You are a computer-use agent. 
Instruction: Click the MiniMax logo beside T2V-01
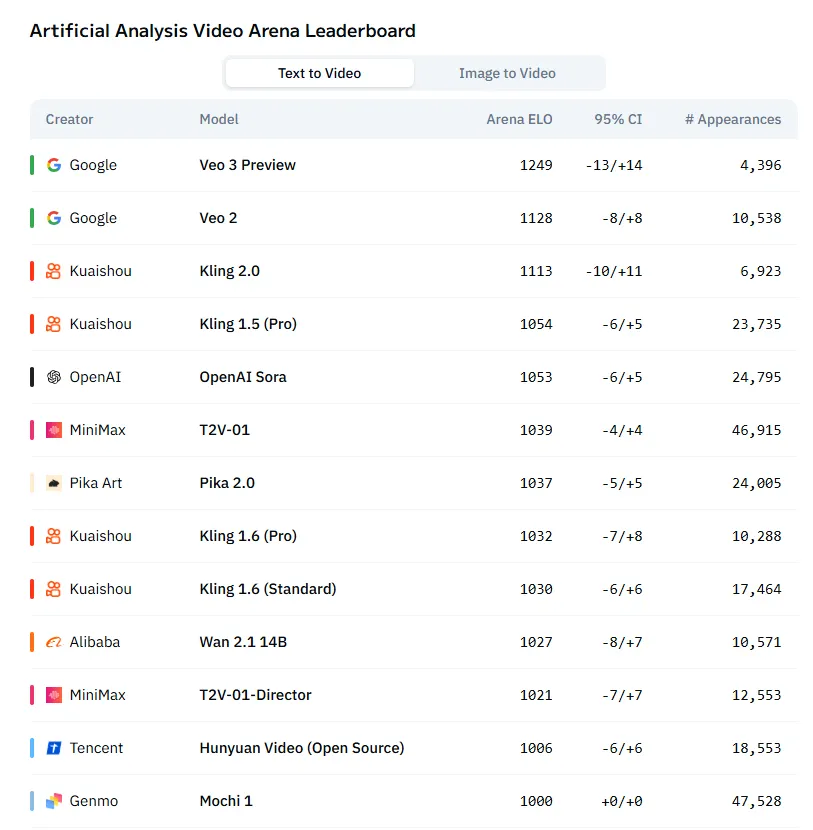click(54, 430)
